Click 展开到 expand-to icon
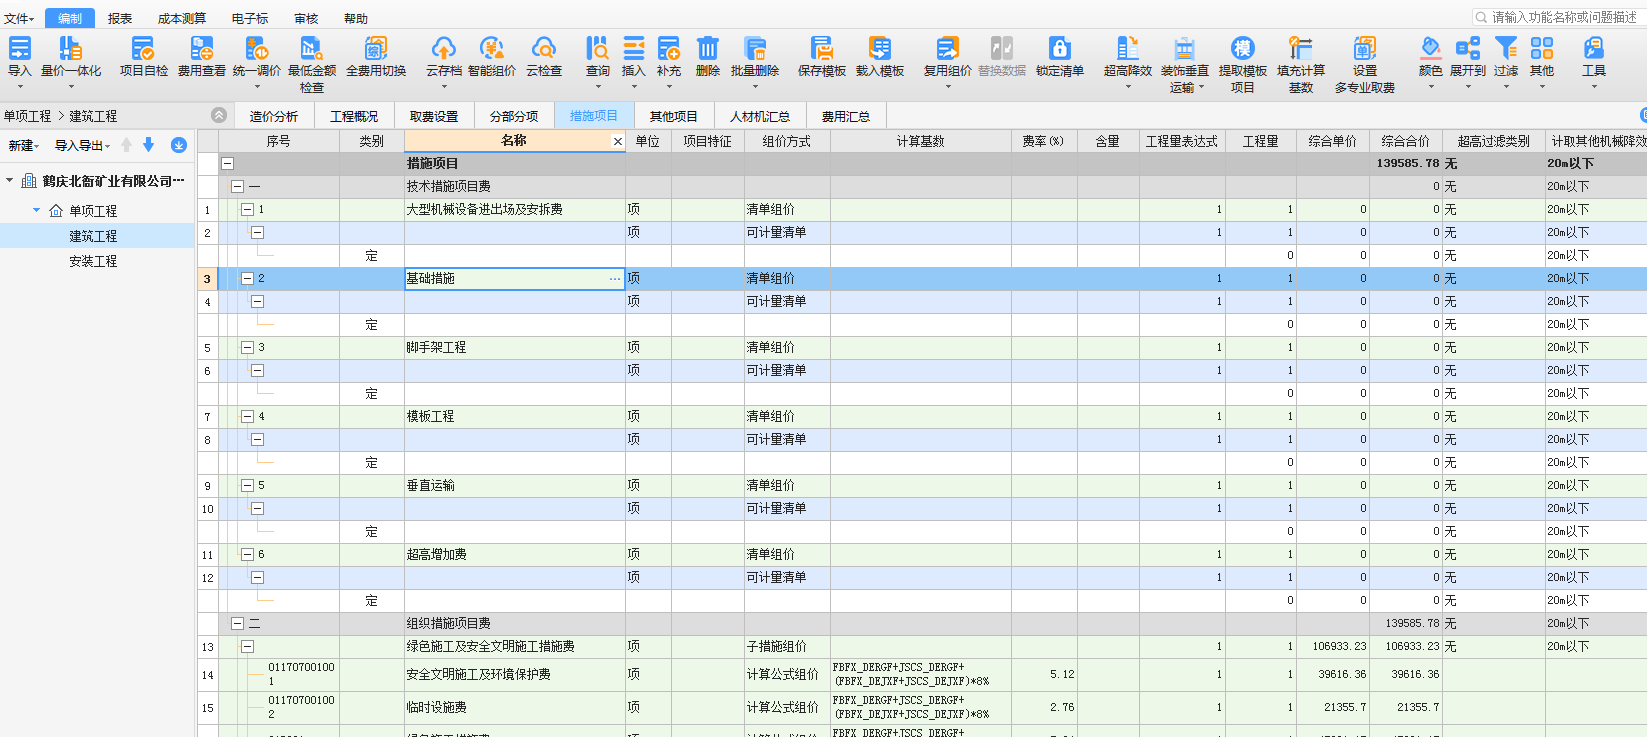Screen dimensions: 1647x737 pos(1467,56)
